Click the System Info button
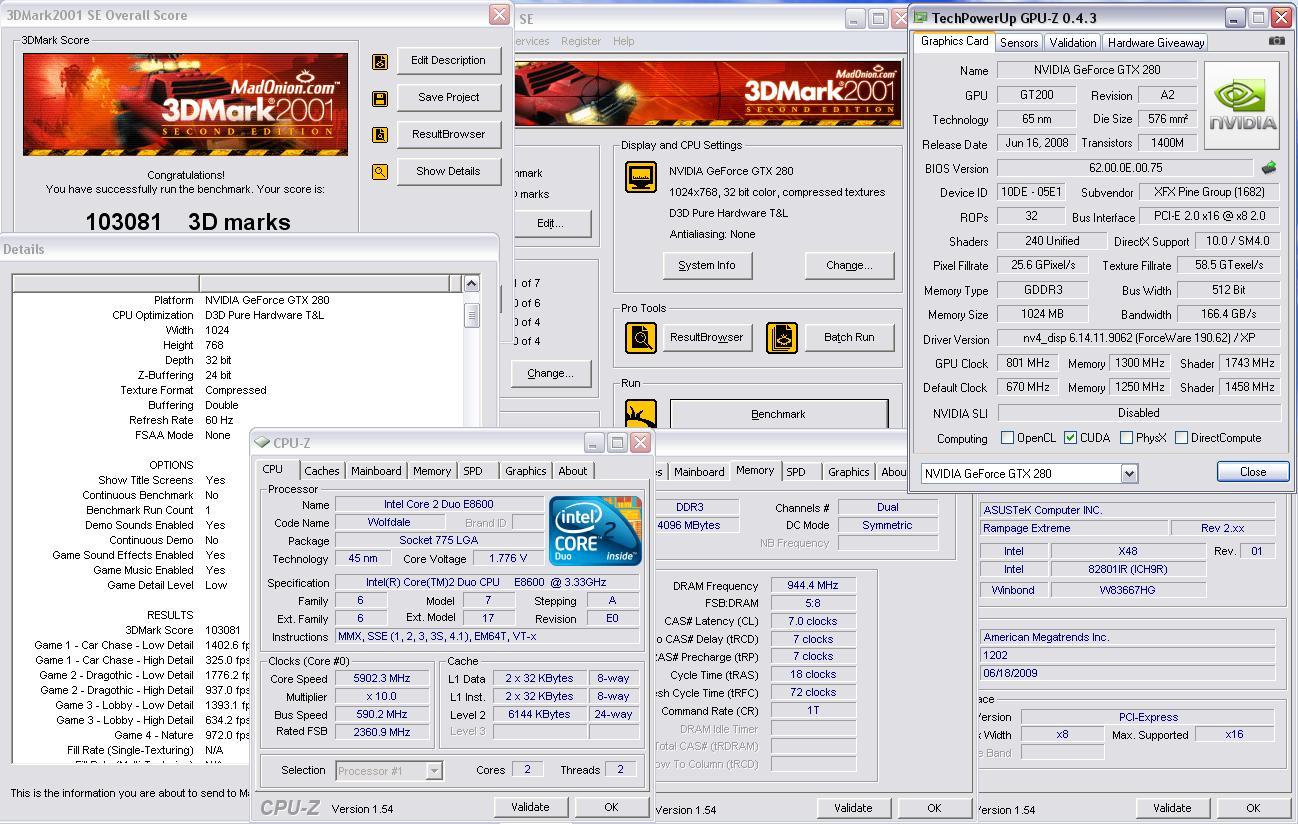The height and width of the screenshot is (824, 1298). coord(707,265)
